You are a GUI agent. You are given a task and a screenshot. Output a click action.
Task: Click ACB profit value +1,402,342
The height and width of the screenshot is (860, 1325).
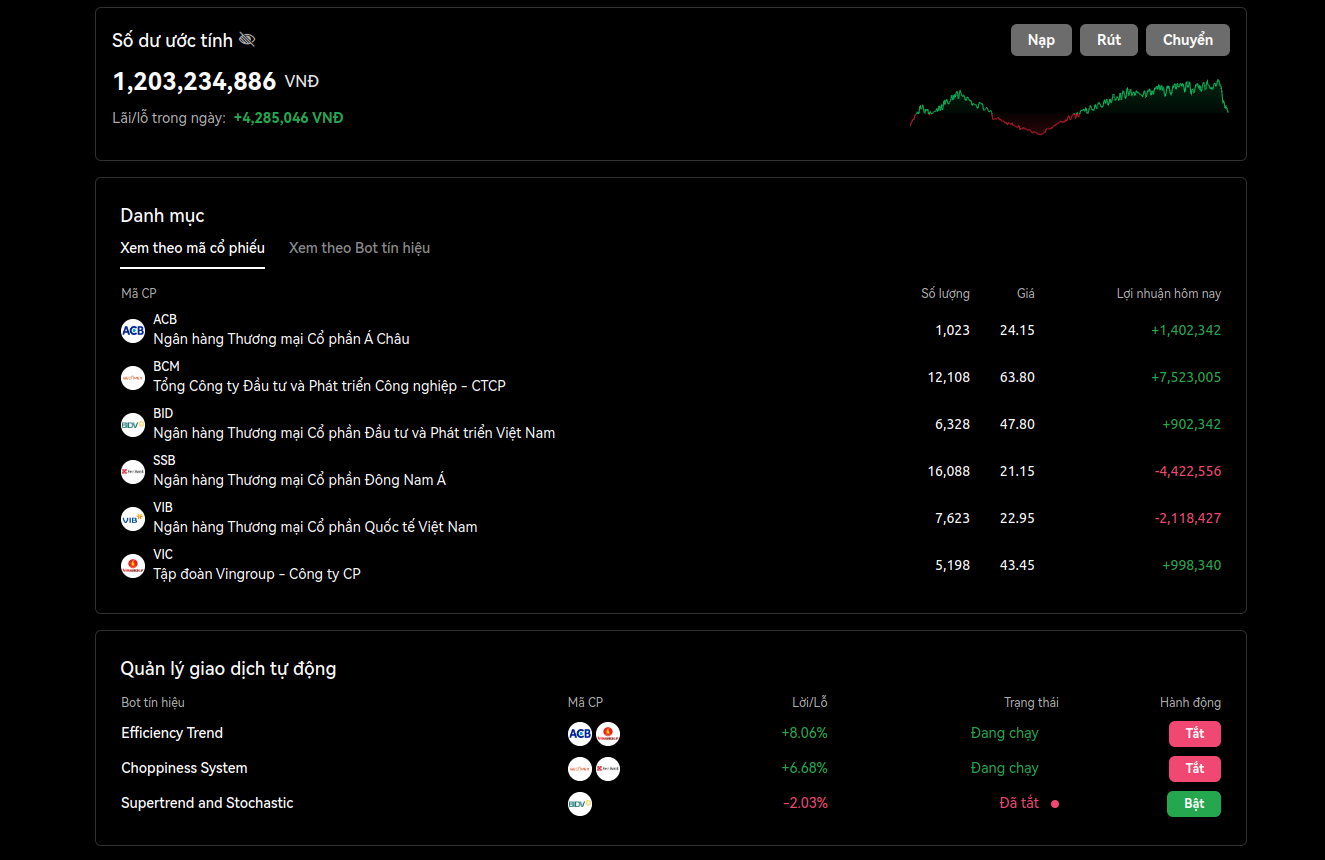[1186, 330]
